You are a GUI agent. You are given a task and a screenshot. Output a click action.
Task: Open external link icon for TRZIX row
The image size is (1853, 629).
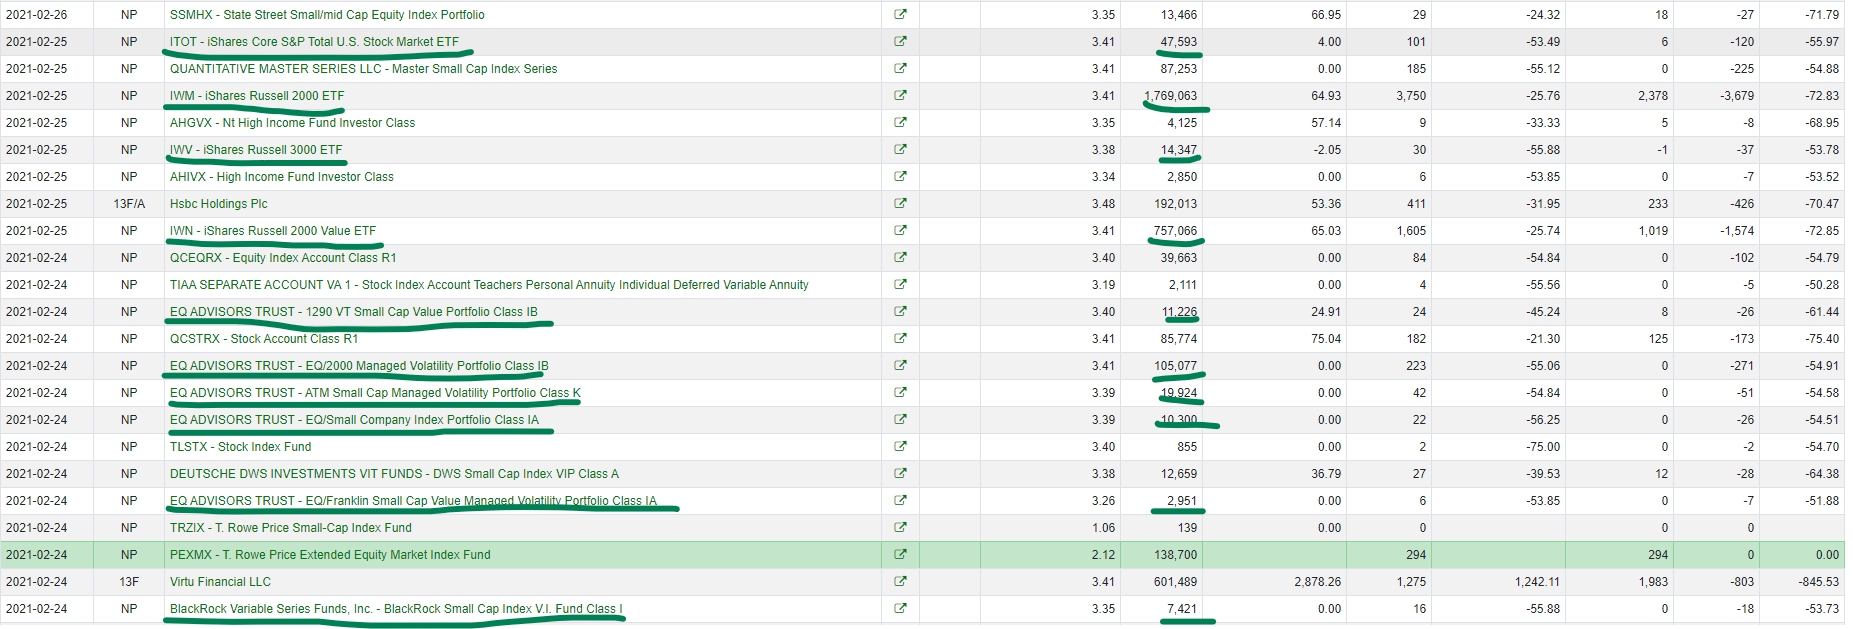coord(900,528)
